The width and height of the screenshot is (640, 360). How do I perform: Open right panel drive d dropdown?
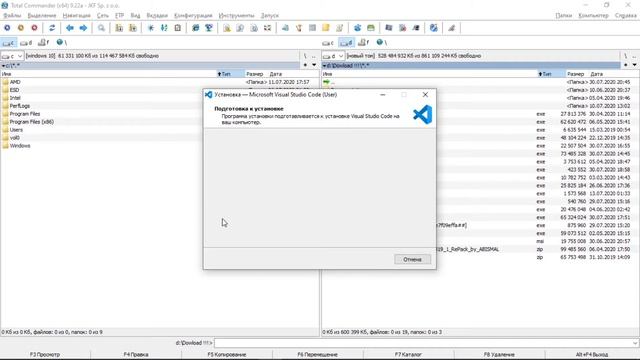point(333,56)
